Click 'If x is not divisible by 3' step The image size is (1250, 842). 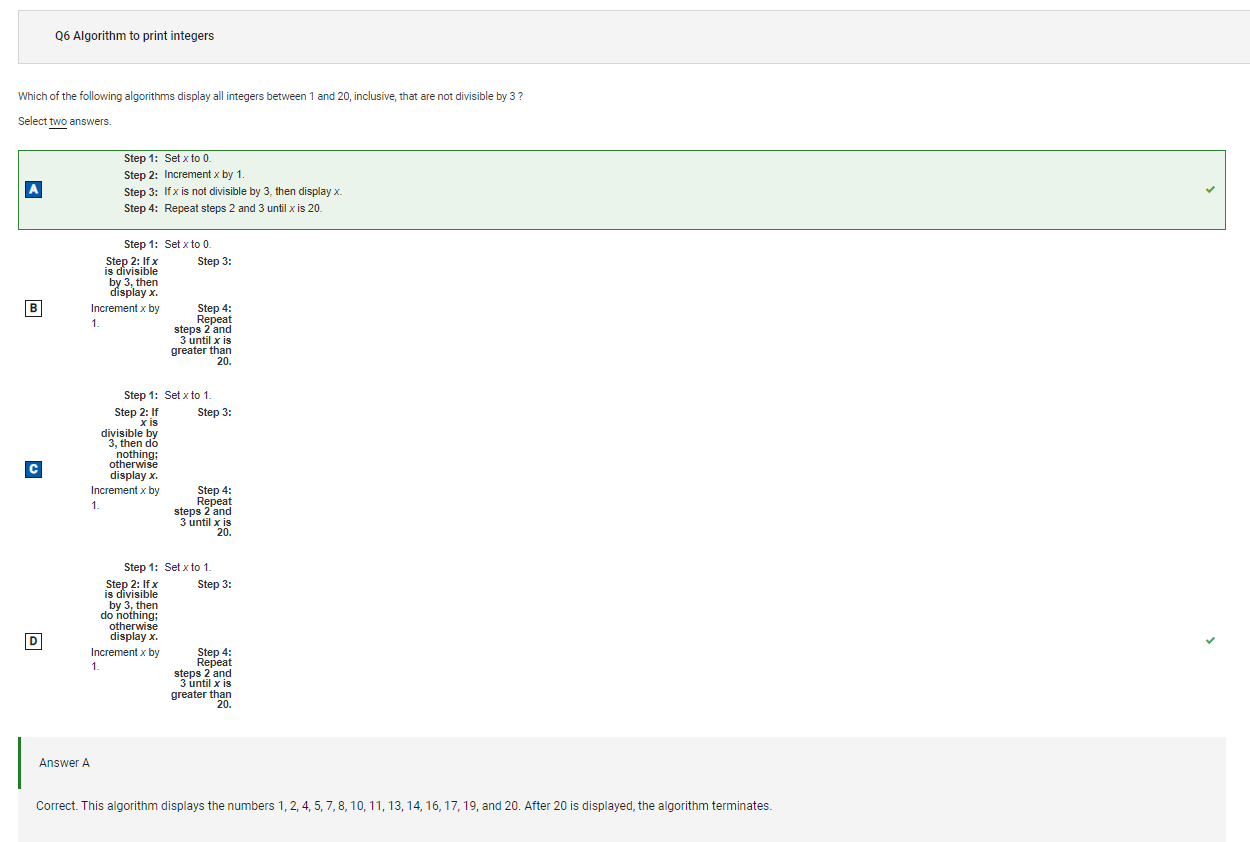point(253,192)
